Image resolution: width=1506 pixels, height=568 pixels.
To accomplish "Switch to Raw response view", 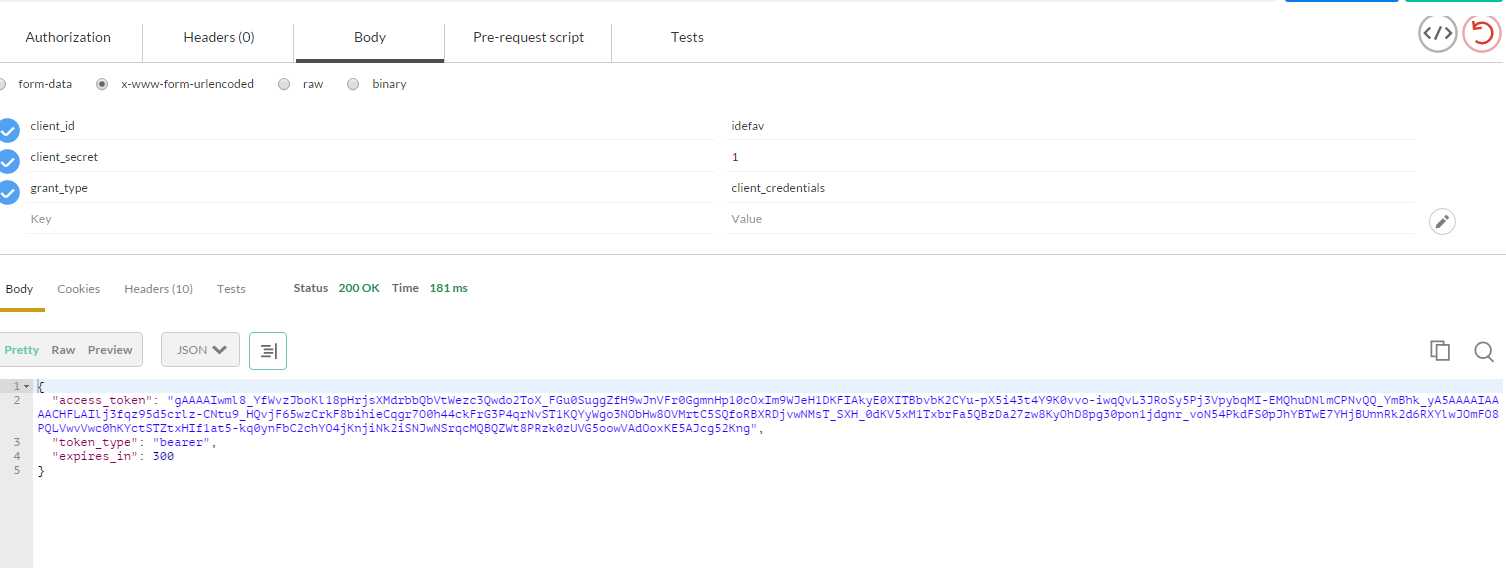I will [63, 350].
